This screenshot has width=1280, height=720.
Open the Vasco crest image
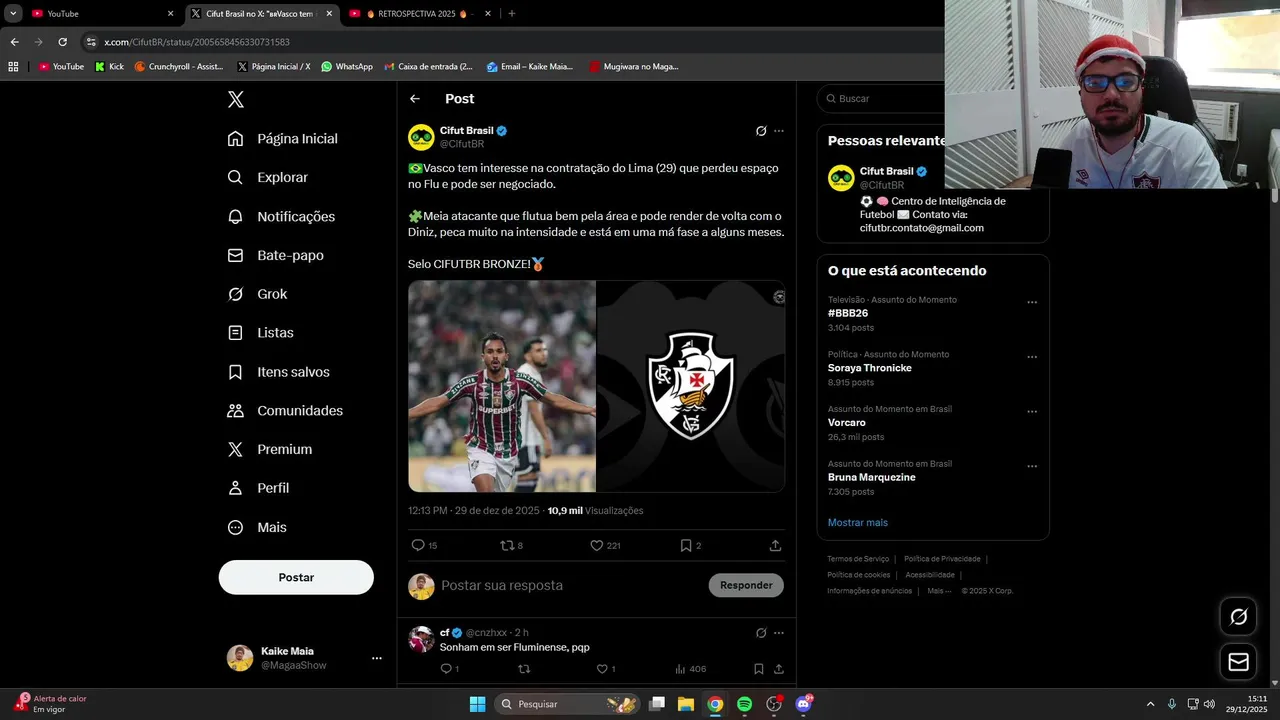tap(691, 386)
